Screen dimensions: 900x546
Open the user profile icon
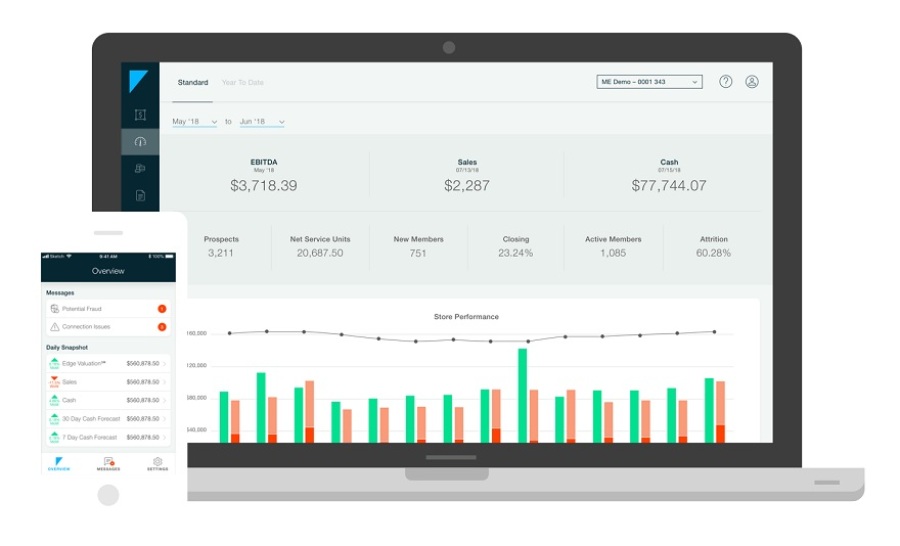coord(752,82)
